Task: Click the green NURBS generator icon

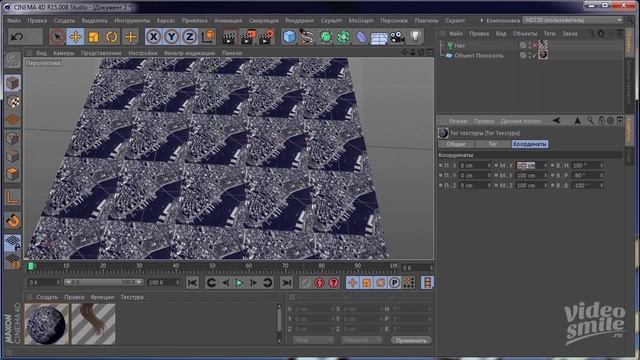Action: (325, 37)
